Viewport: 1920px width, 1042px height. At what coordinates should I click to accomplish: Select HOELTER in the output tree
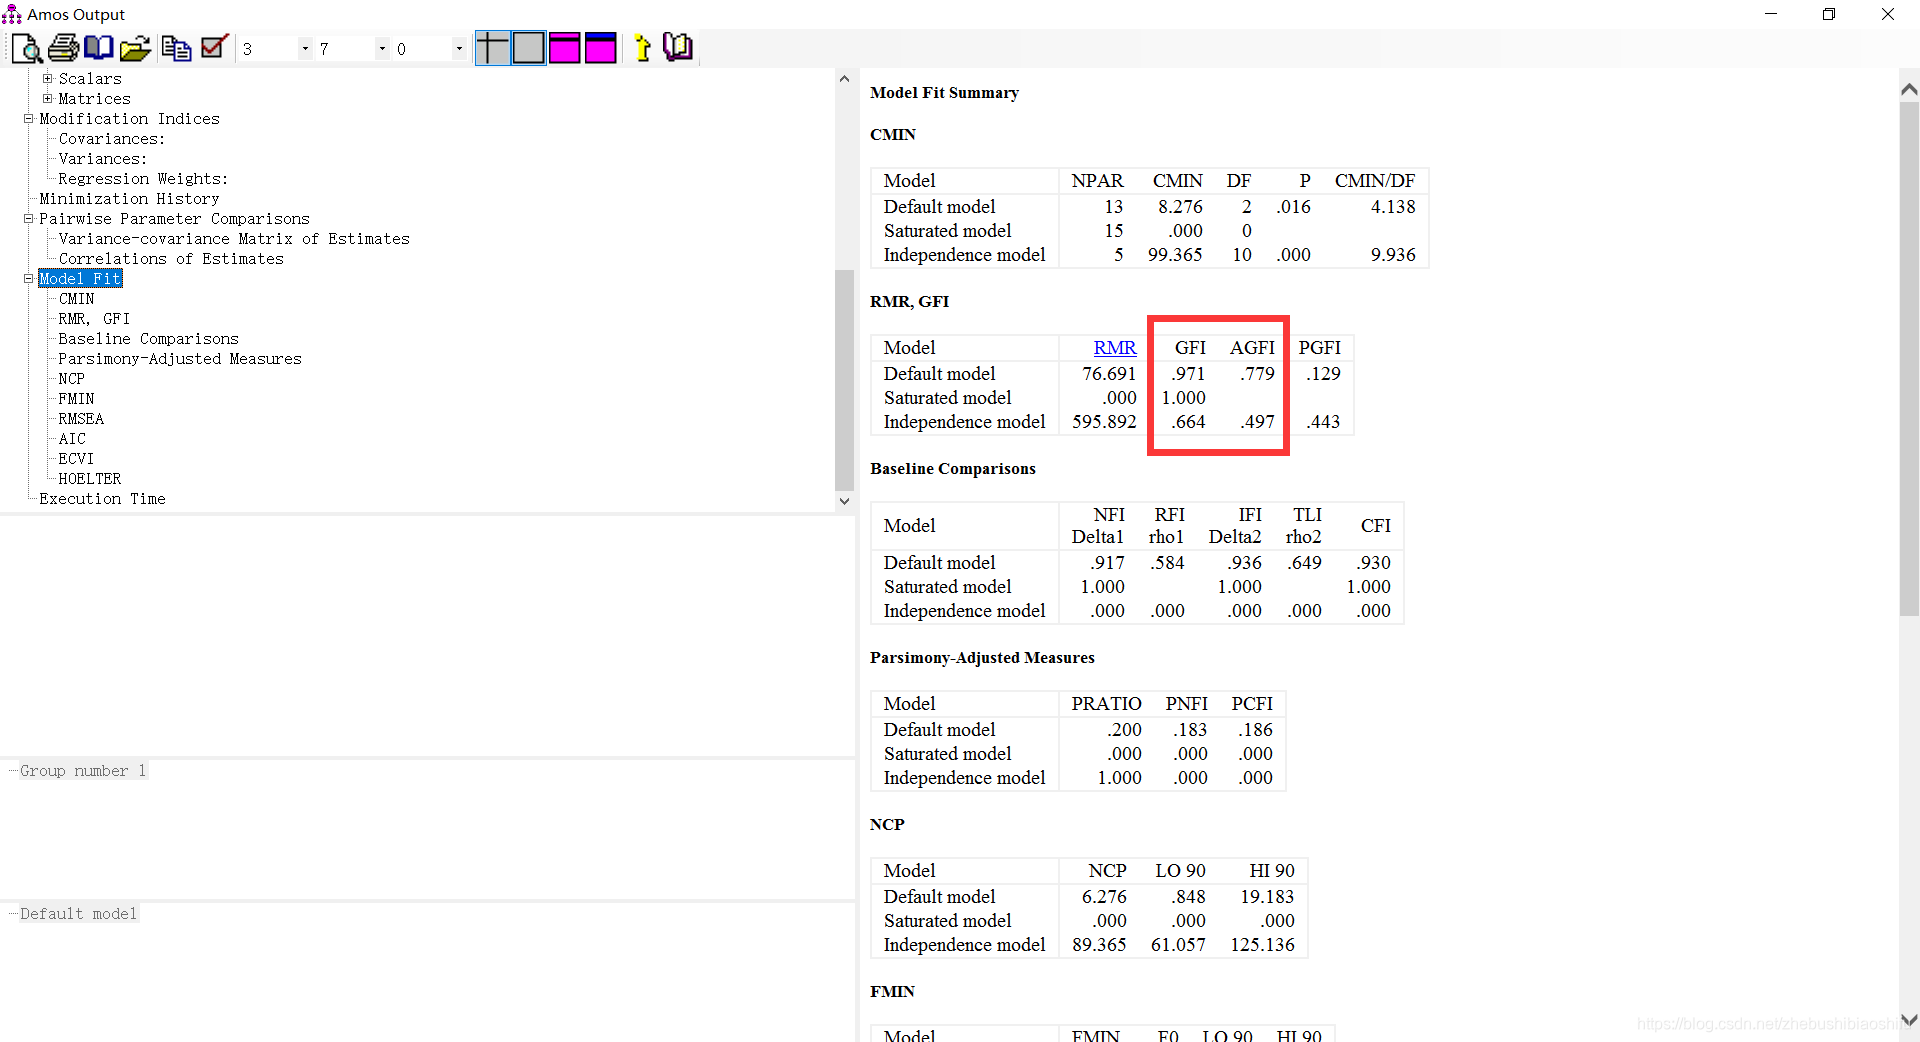tap(90, 479)
